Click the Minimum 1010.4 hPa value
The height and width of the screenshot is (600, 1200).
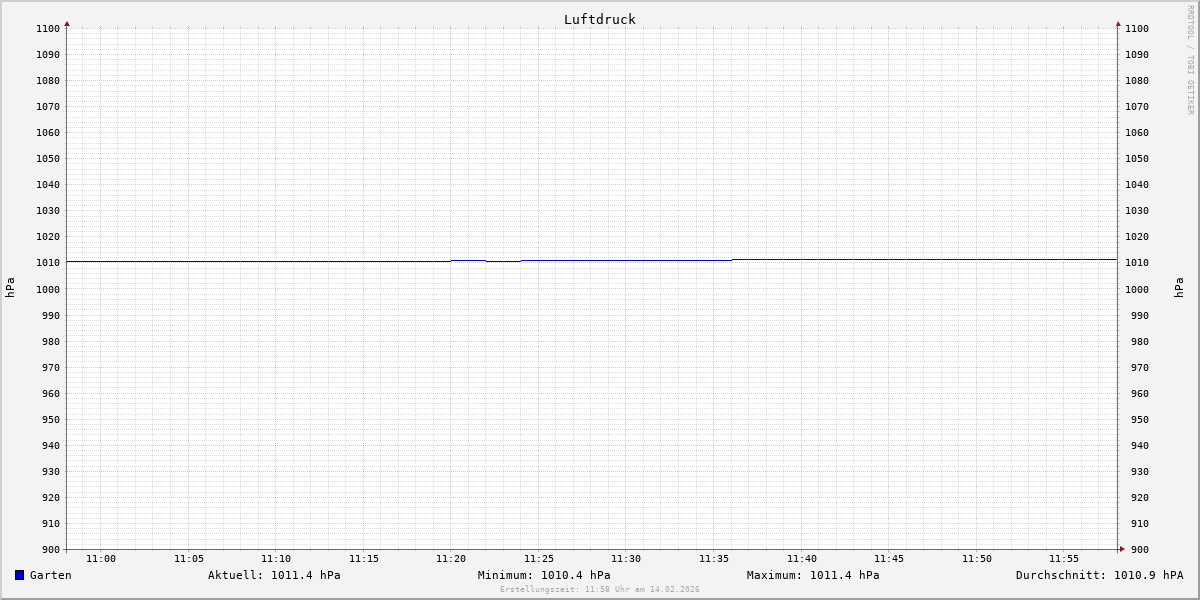click(x=544, y=575)
